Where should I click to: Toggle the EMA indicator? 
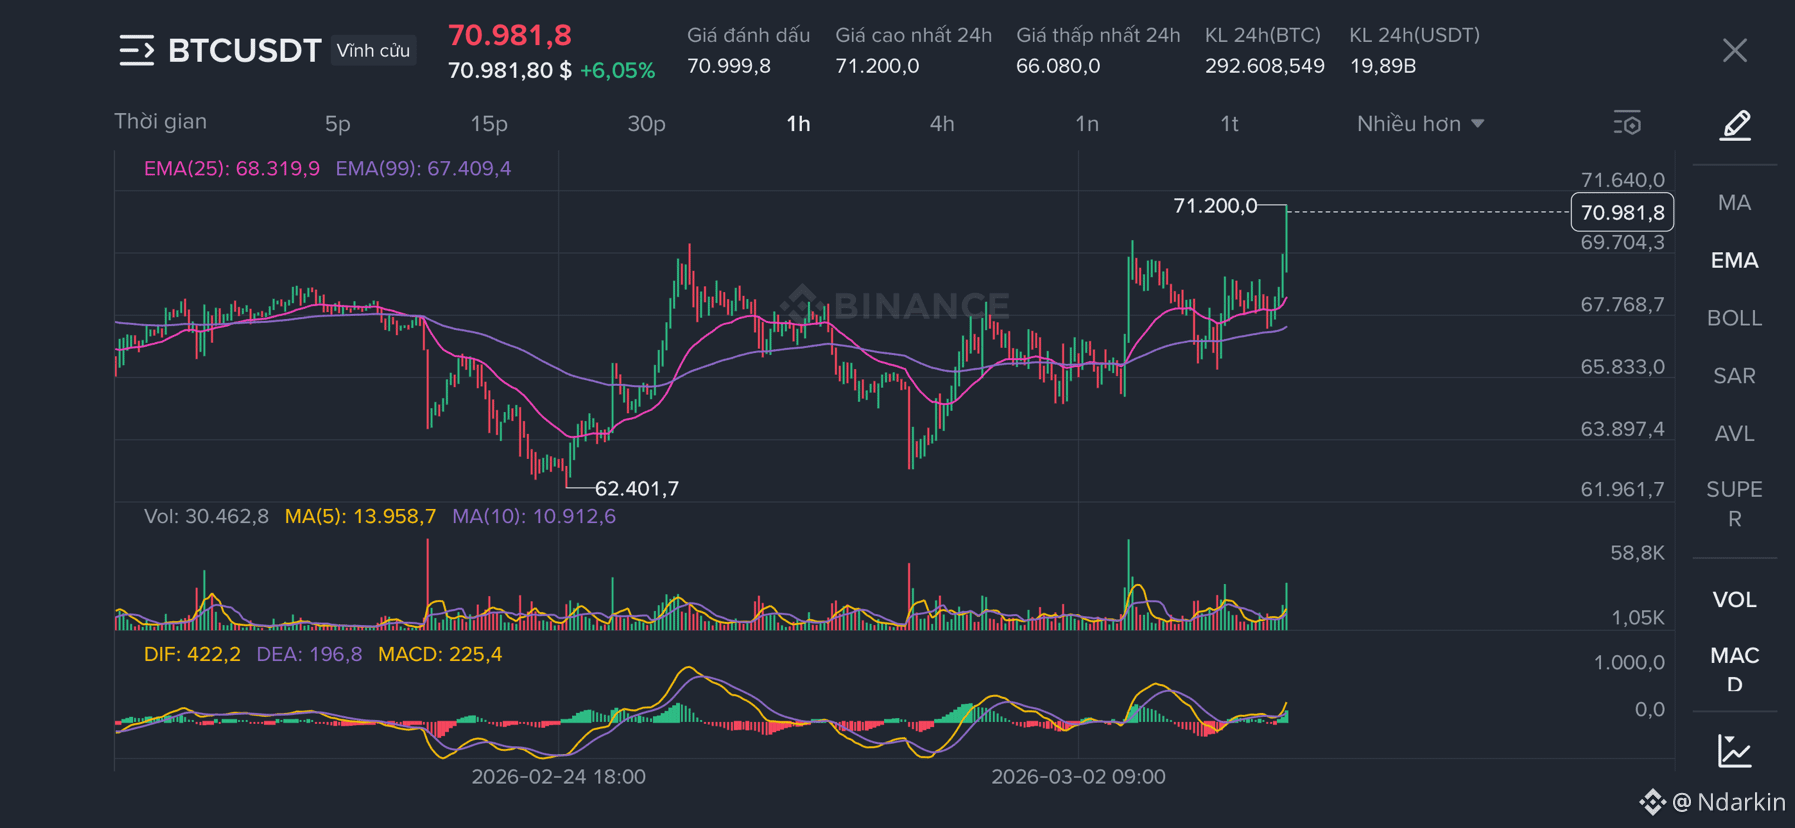click(x=1734, y=261)
